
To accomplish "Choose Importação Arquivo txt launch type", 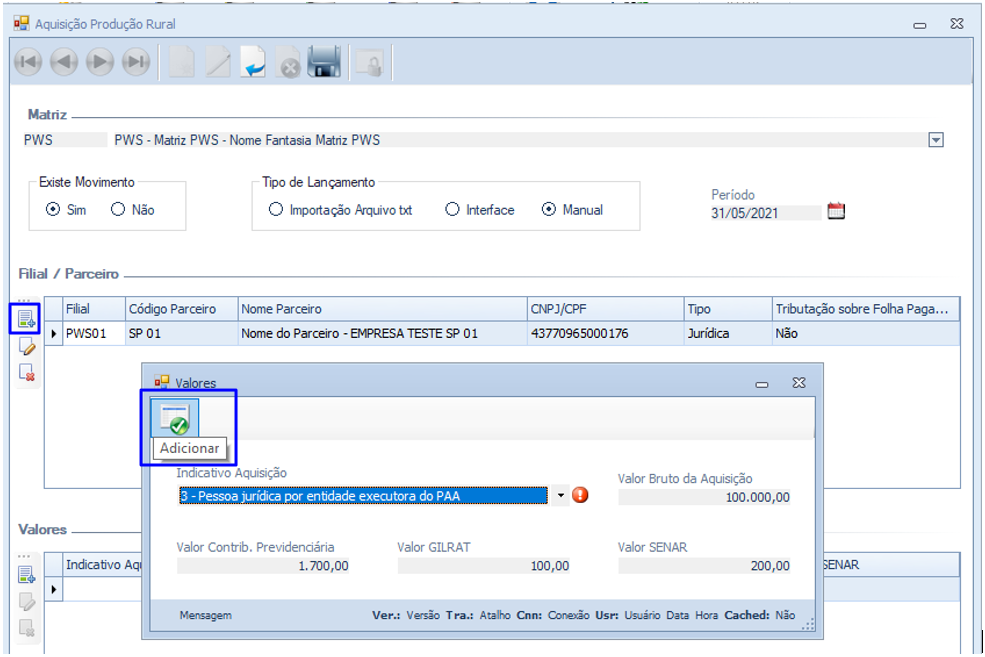I will 276,210.
